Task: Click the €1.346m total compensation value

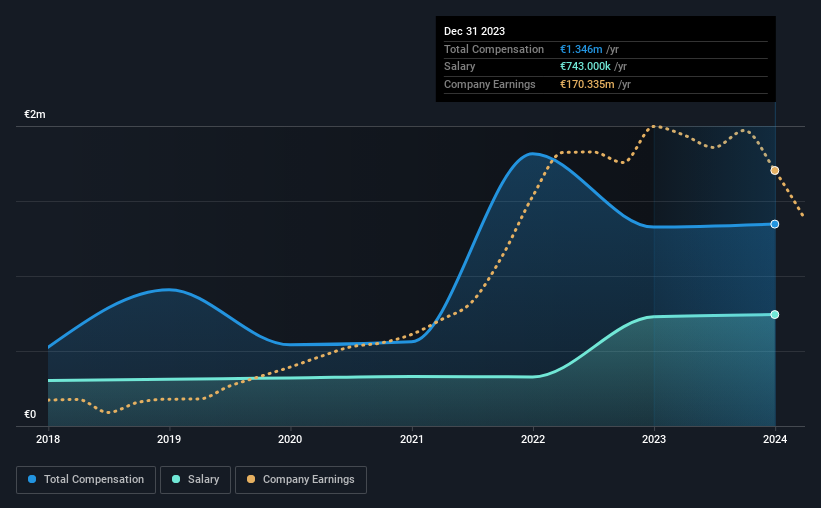Action: click(581, 49)
